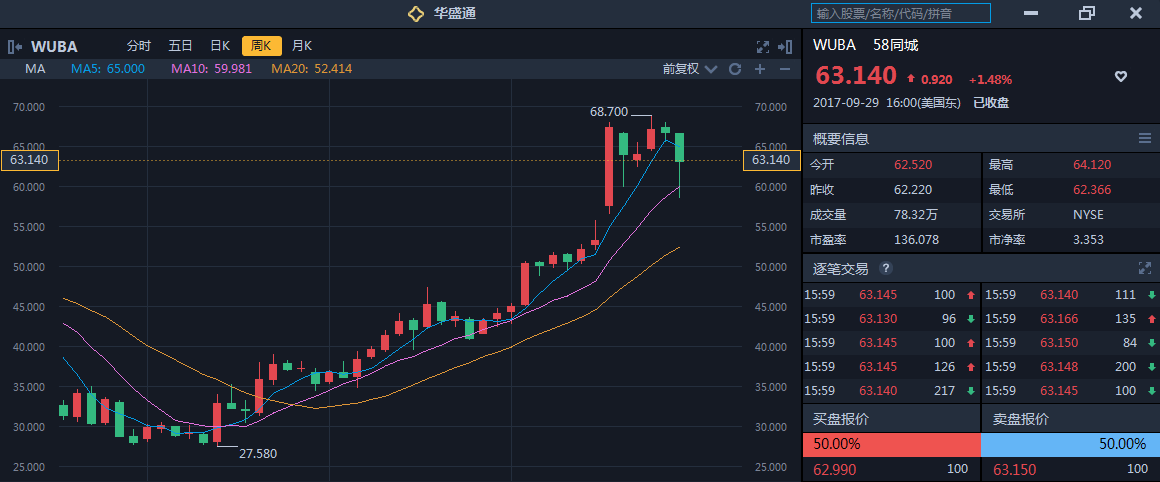This screenshot has height=482, width=1160.
Task: Collapse the left sidebar panel icon
Action: (14, 46)
